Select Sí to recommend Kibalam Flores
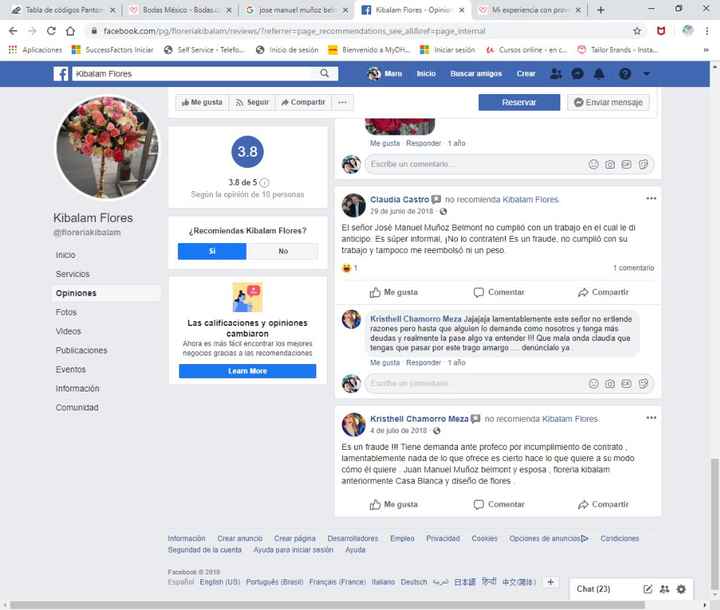Image resolution: width=720 pixels, height=610 pixels. 212,251
